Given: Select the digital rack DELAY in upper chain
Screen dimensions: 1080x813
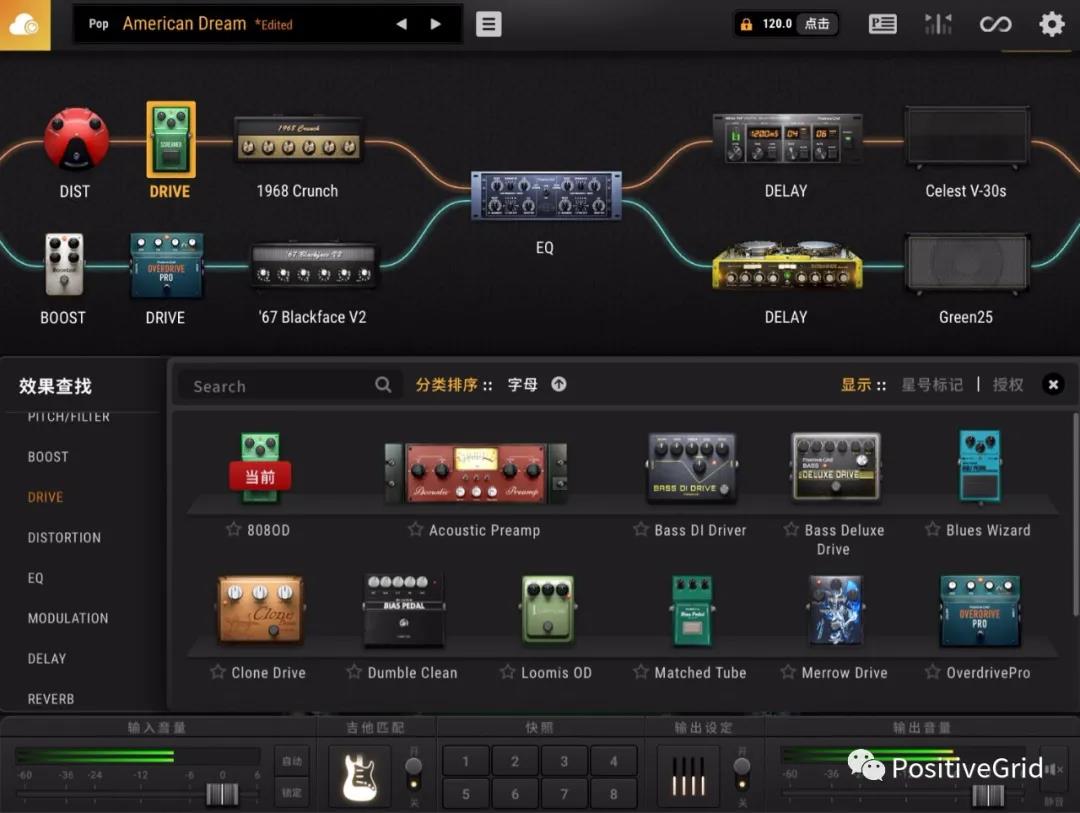Looking at the screenshot, I should coord(787,139).
